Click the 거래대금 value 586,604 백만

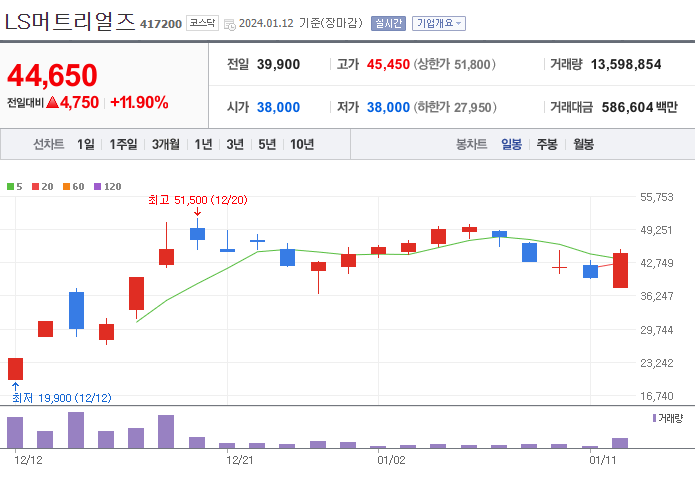[x=640, y=107]
